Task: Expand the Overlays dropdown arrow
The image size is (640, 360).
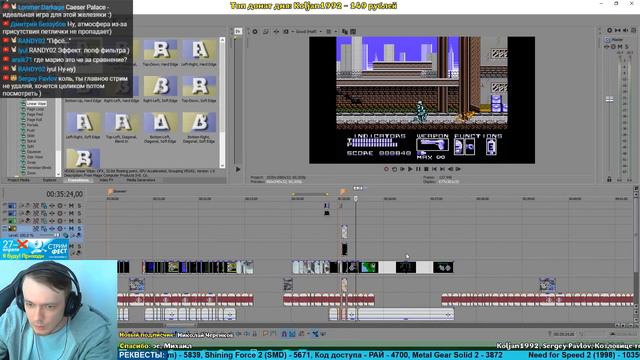Action: coord(336,31)
